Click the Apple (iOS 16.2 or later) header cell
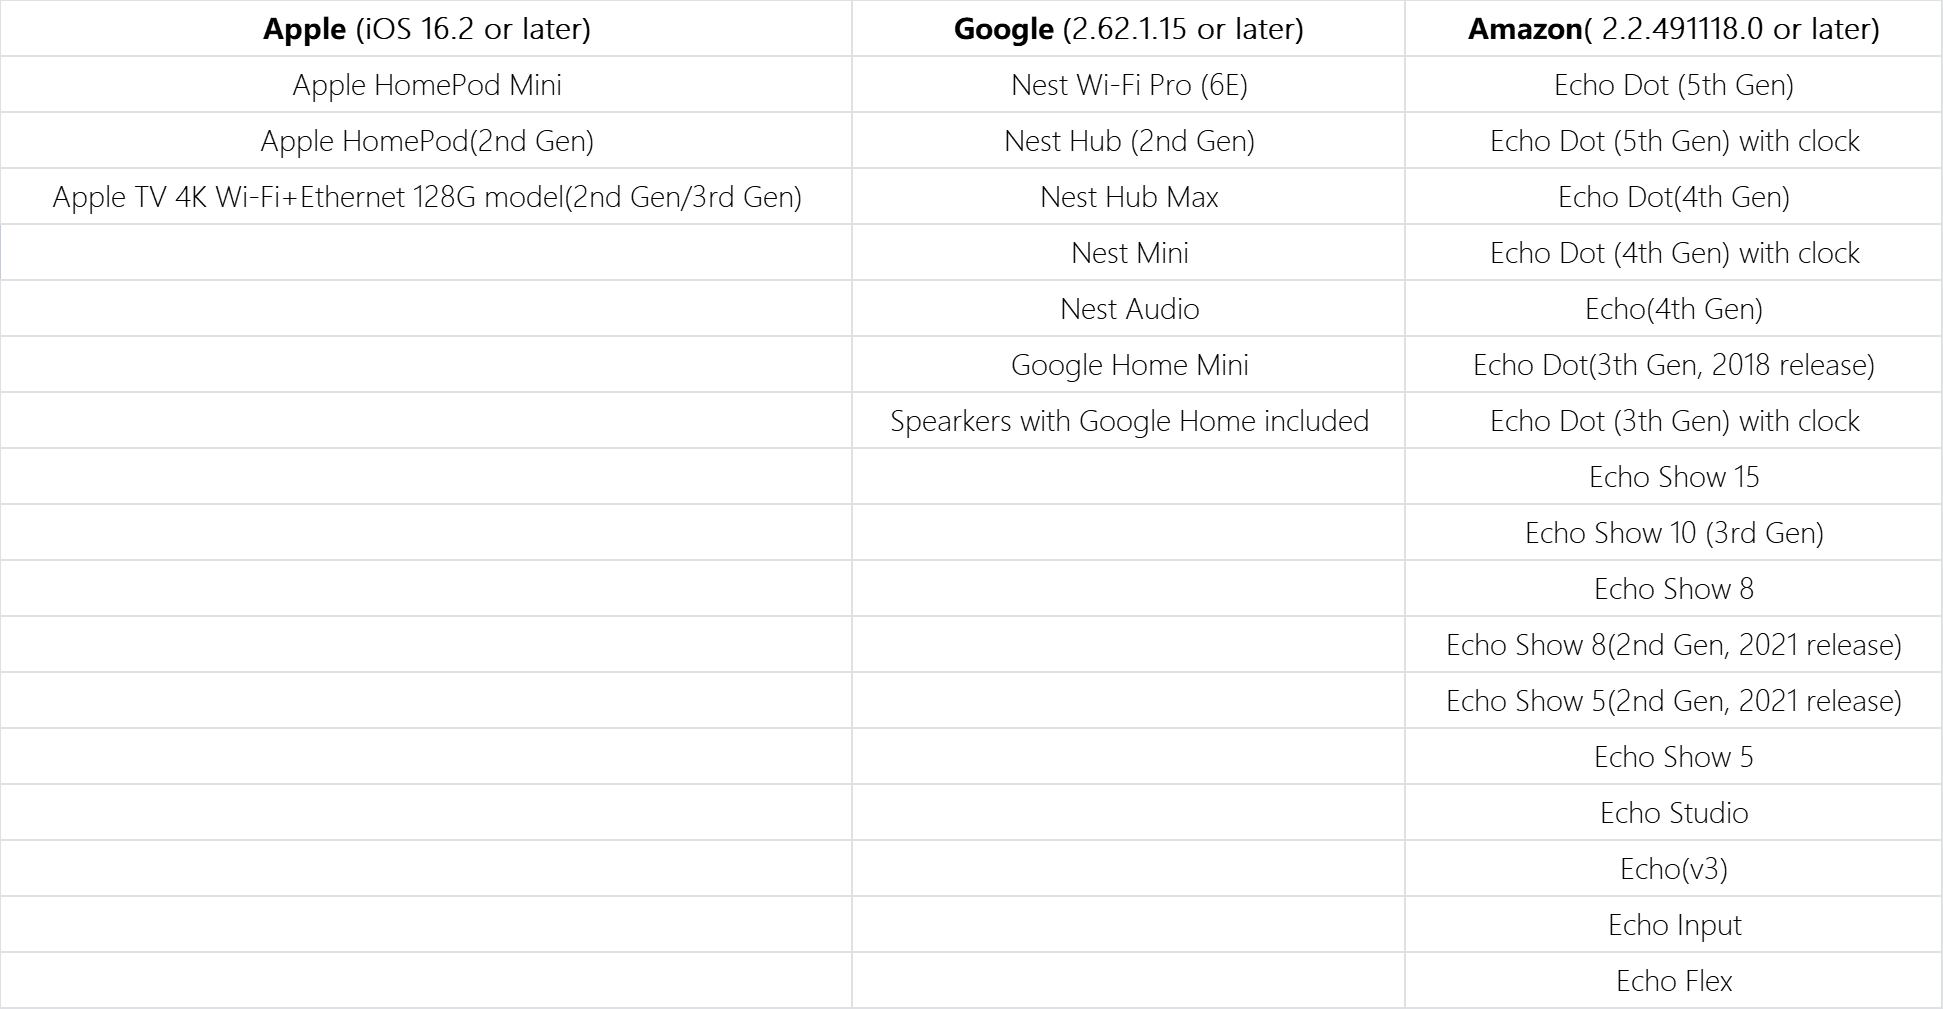Image resolution: width=1943 pixels, height=1009 pixels. [427, 29]
